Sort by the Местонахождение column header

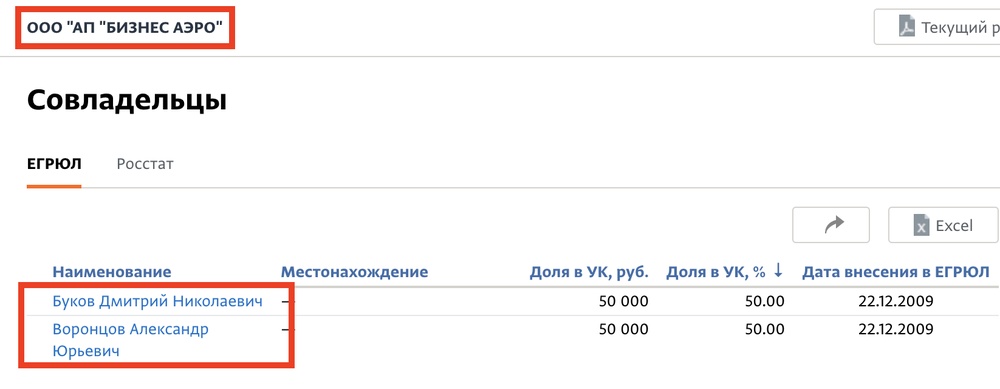[355, 272]
